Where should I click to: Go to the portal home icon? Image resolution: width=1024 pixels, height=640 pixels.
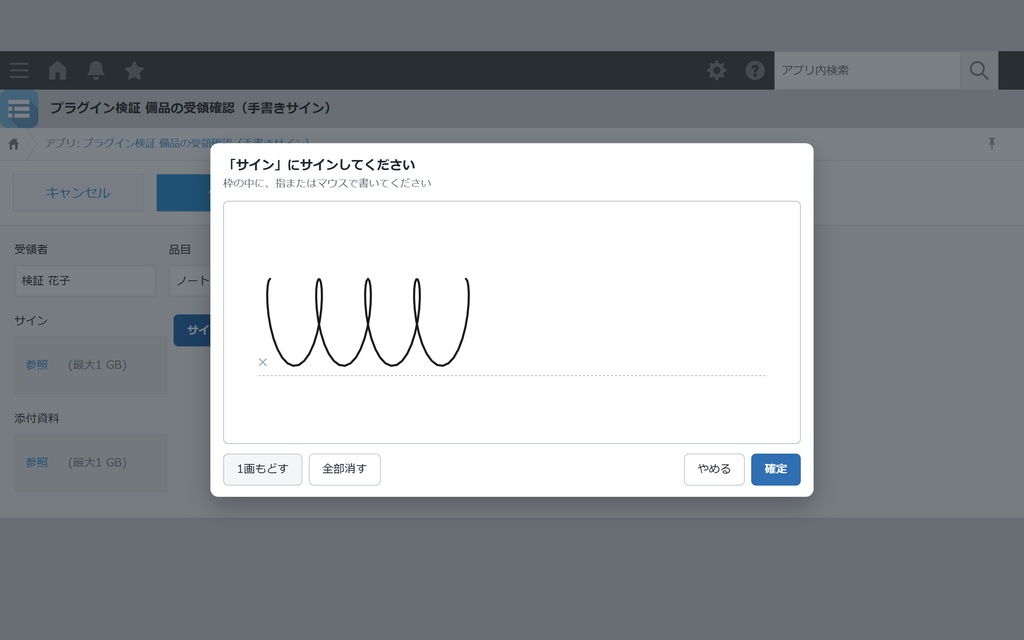[x=57, y=71]
